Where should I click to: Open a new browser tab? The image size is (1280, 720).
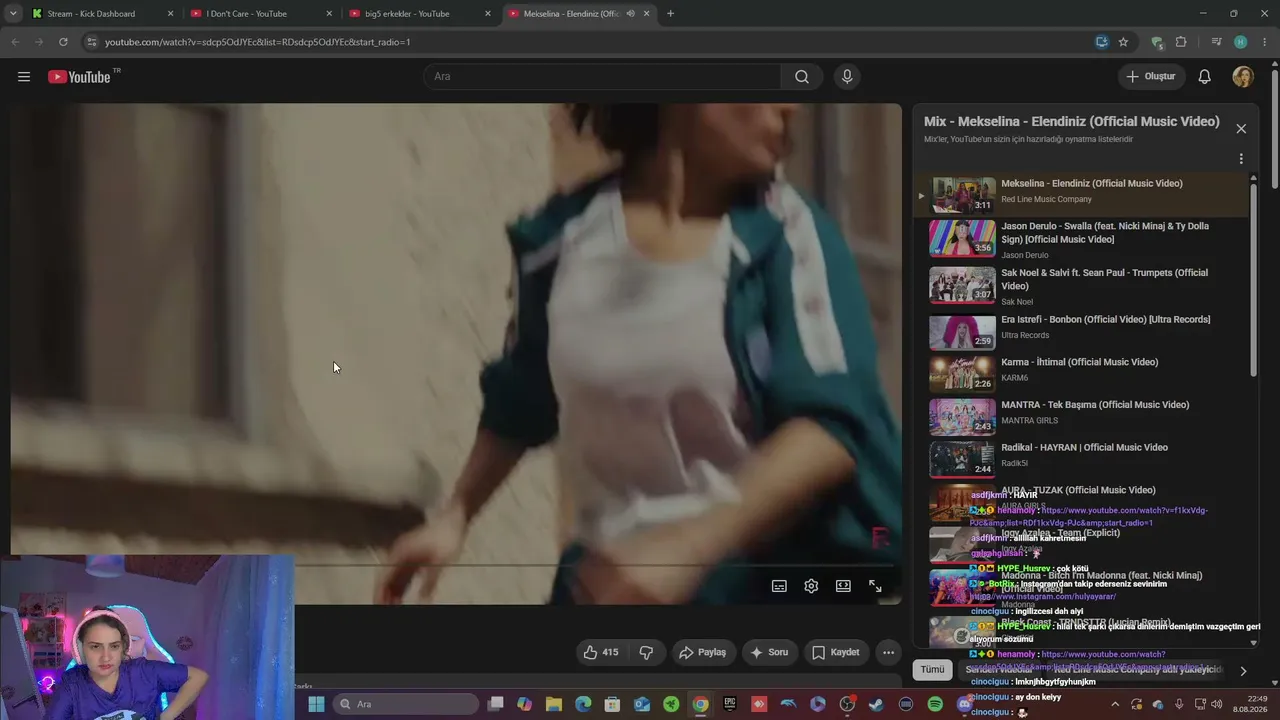coord(670,14)
